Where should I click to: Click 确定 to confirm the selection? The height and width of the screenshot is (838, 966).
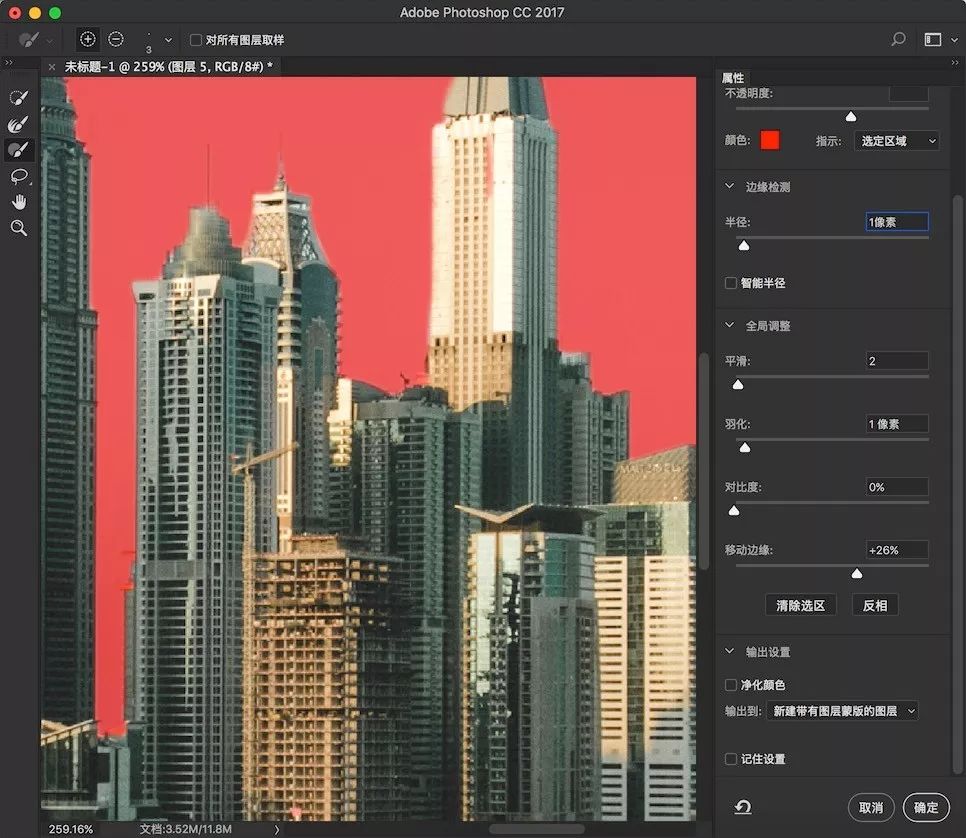(x=925, y=807)
